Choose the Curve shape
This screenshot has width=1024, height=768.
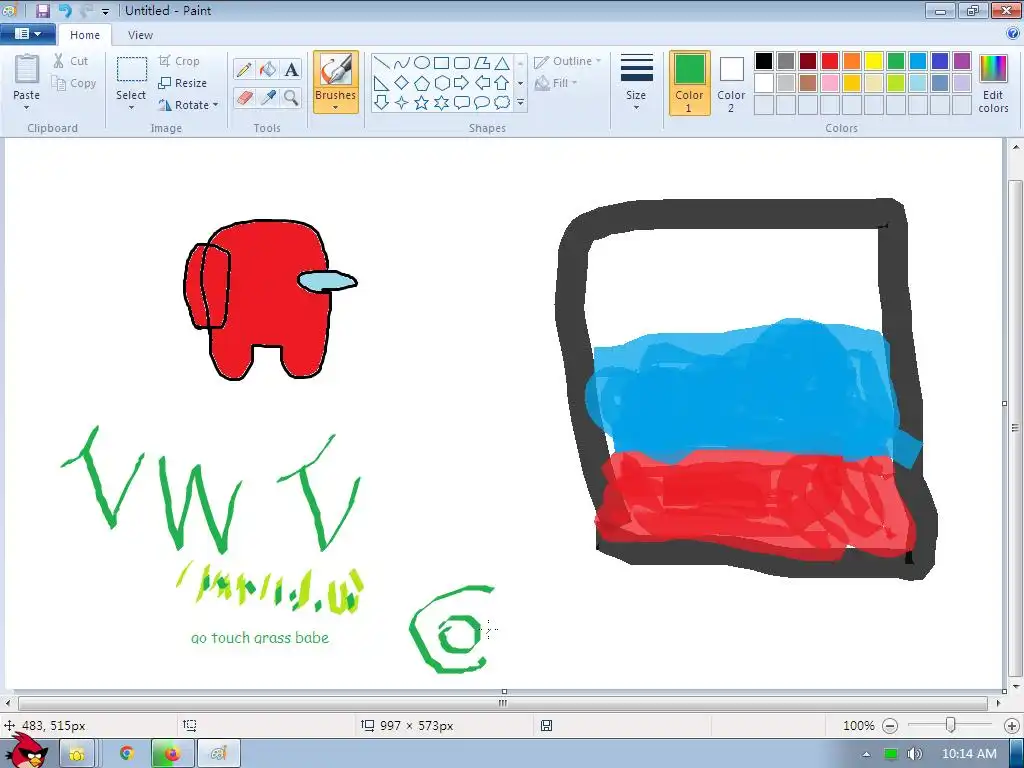pyautogui.click(x=402, y=63)
